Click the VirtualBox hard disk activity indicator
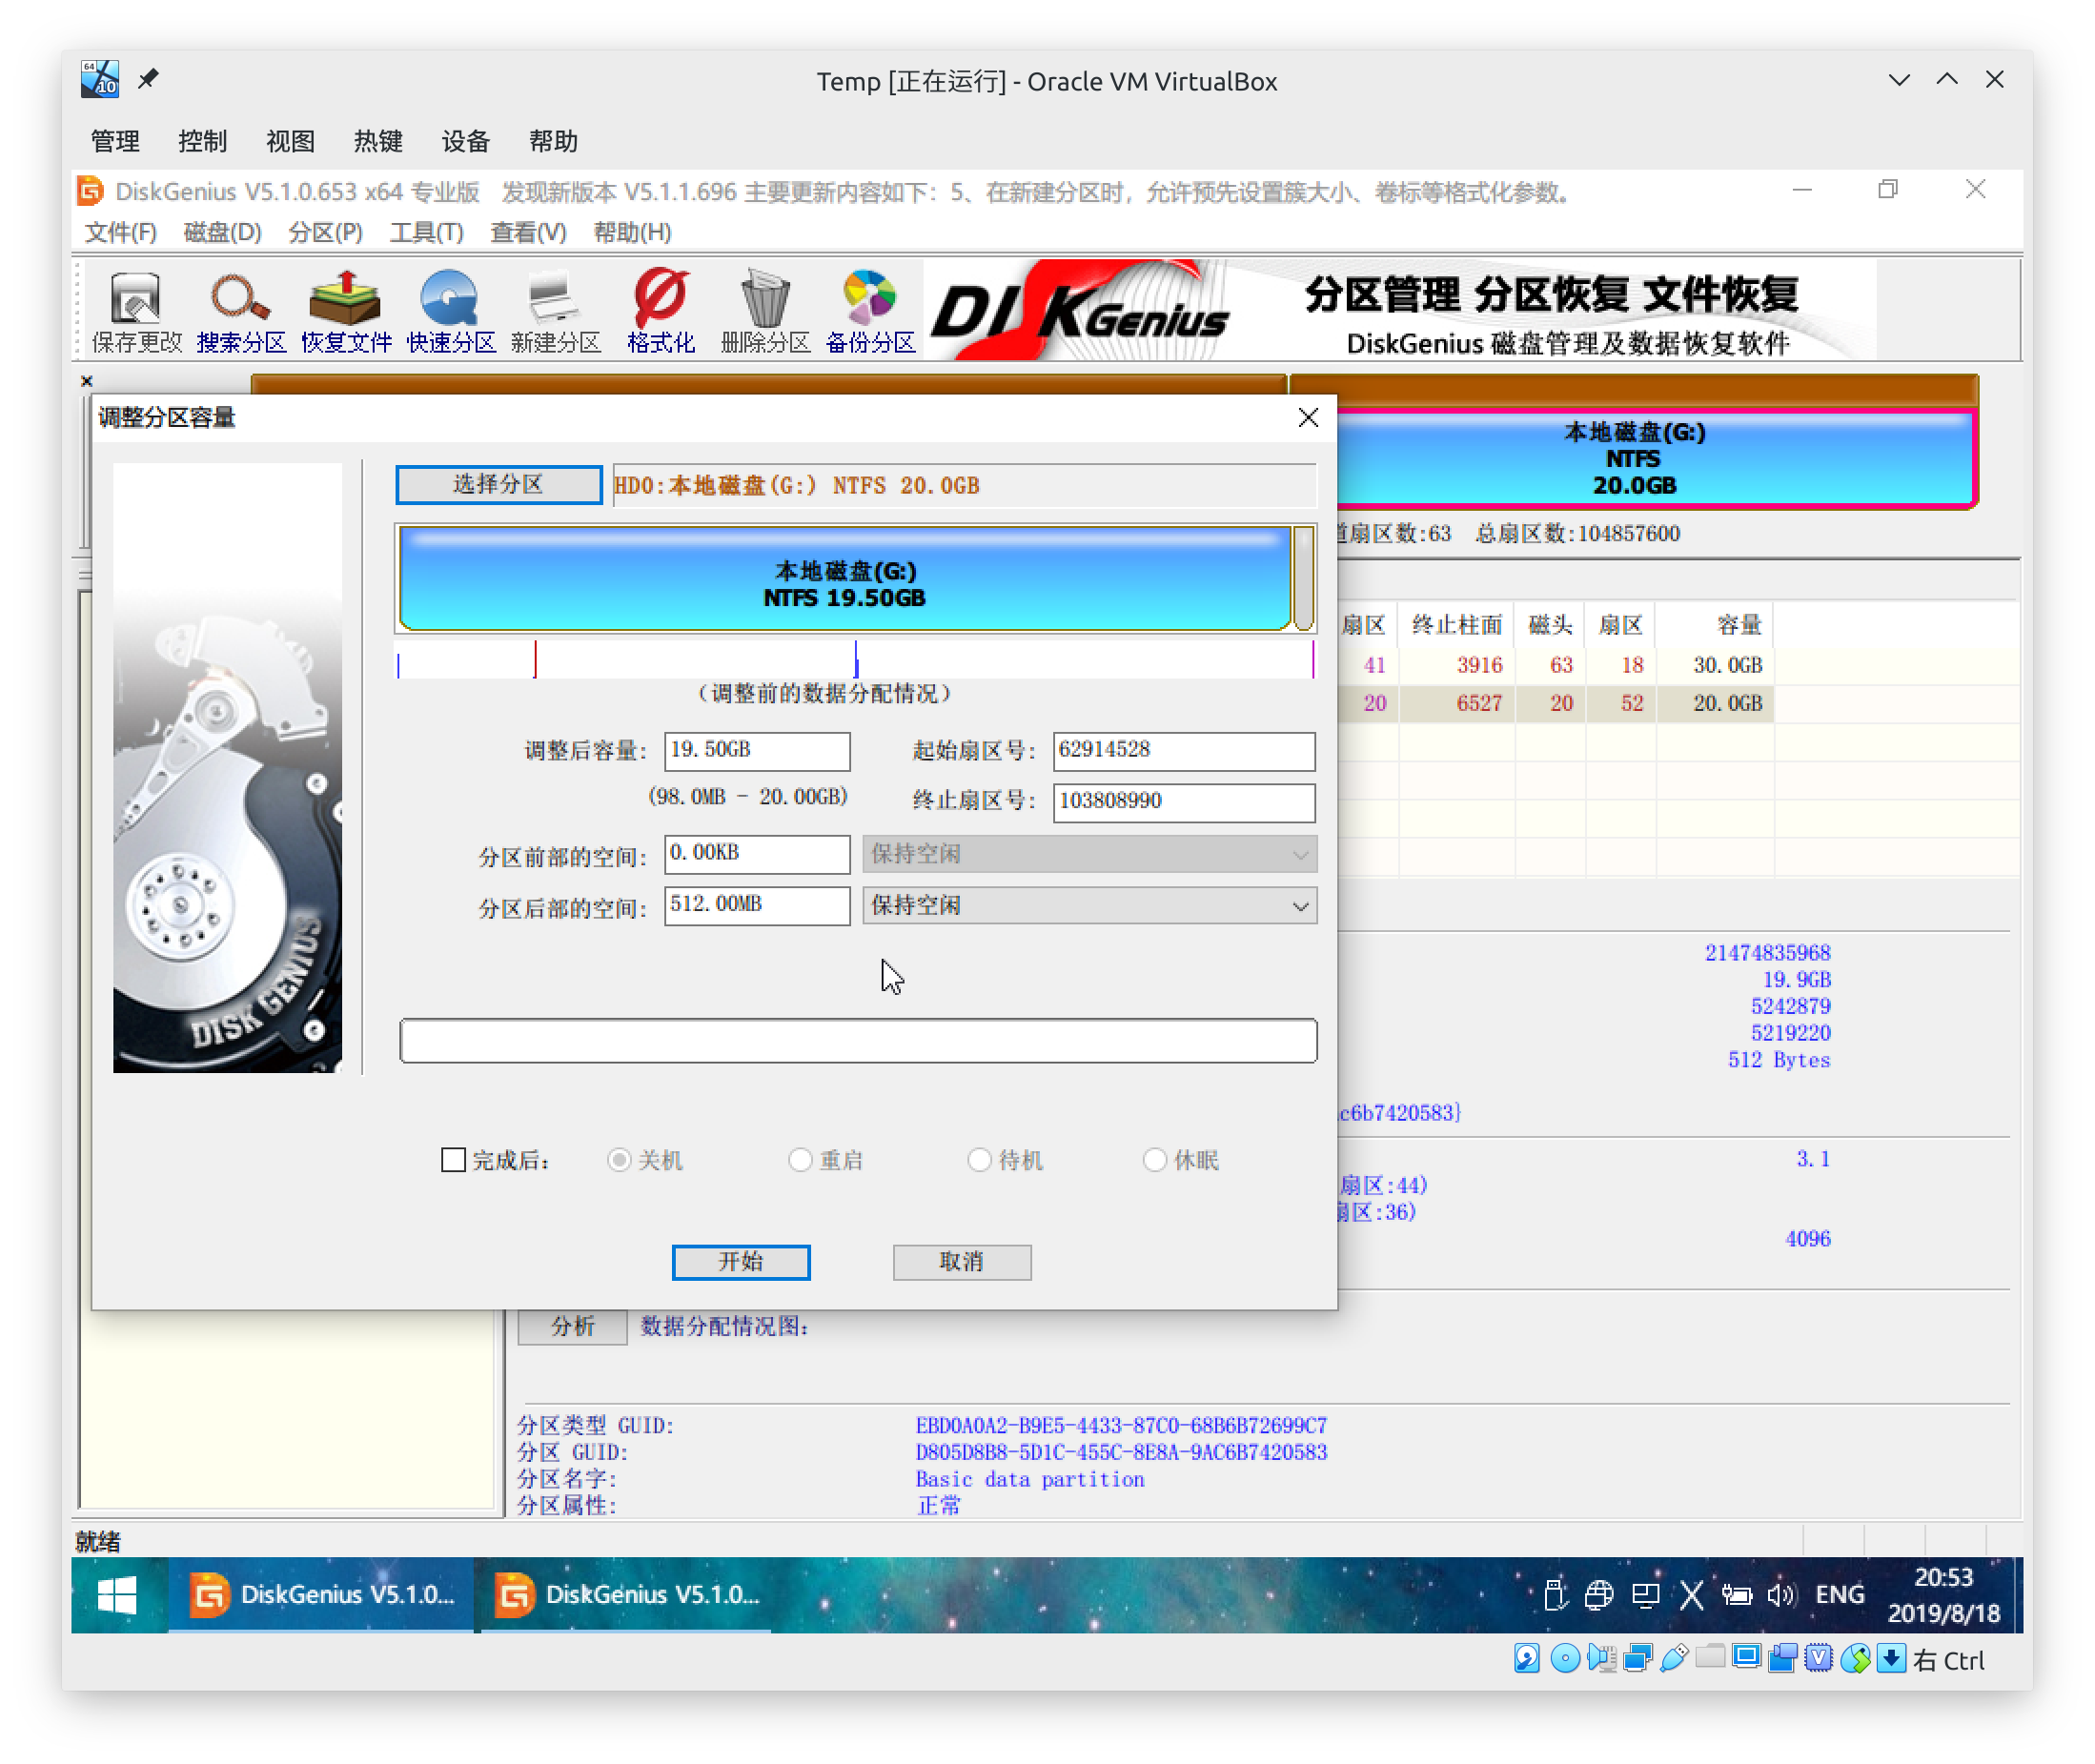This screenshot has width=2095, height=1764. [1526, 1658]
